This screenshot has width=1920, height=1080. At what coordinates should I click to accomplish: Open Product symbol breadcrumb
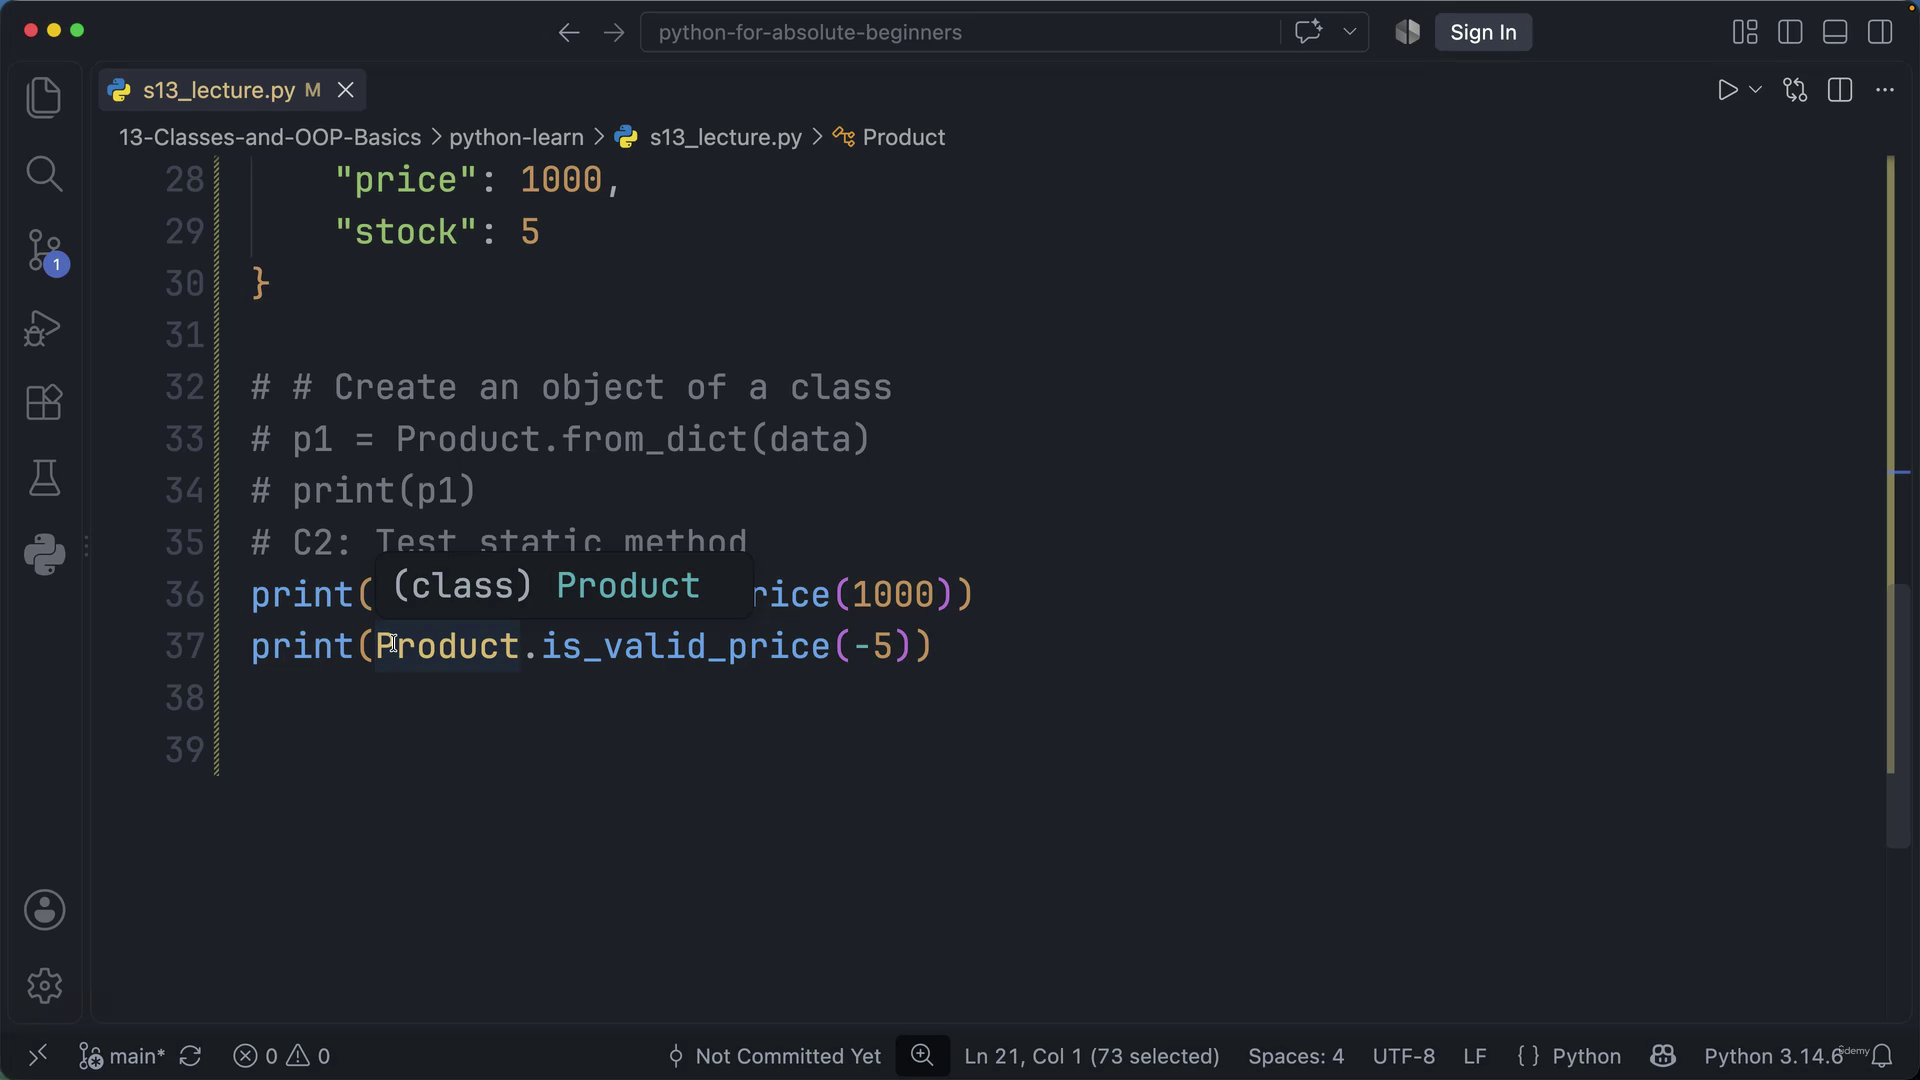point(889,137)
